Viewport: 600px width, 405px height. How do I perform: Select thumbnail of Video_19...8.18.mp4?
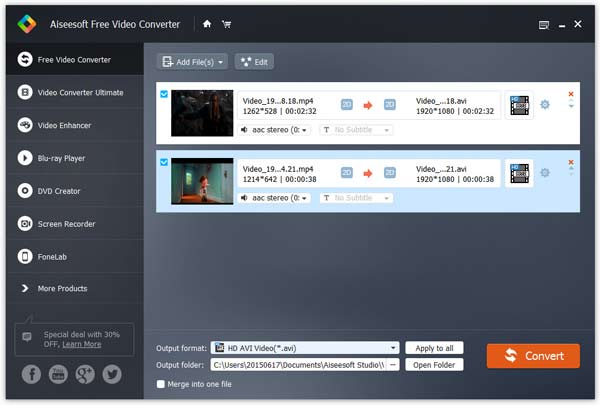(202, 113)
